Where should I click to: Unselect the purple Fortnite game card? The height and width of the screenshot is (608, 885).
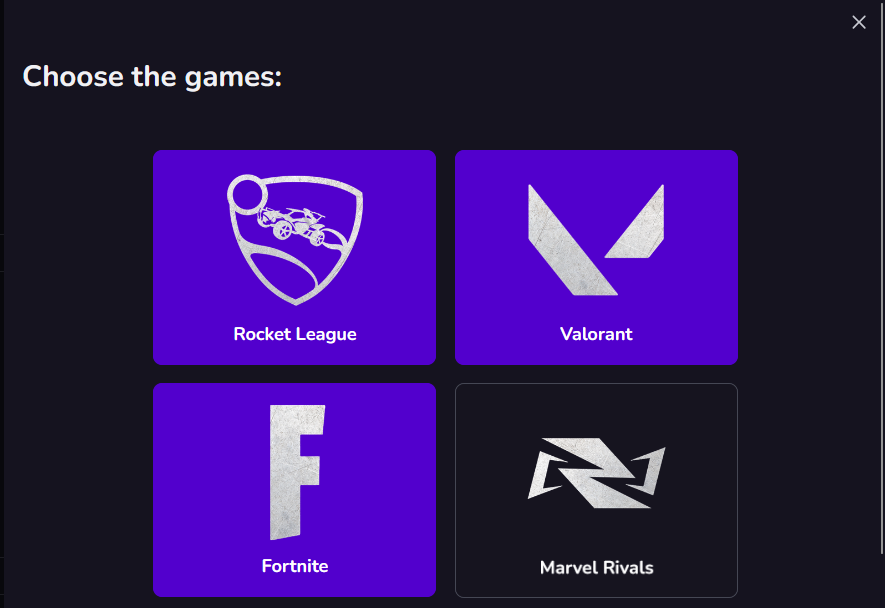point(294,490)
